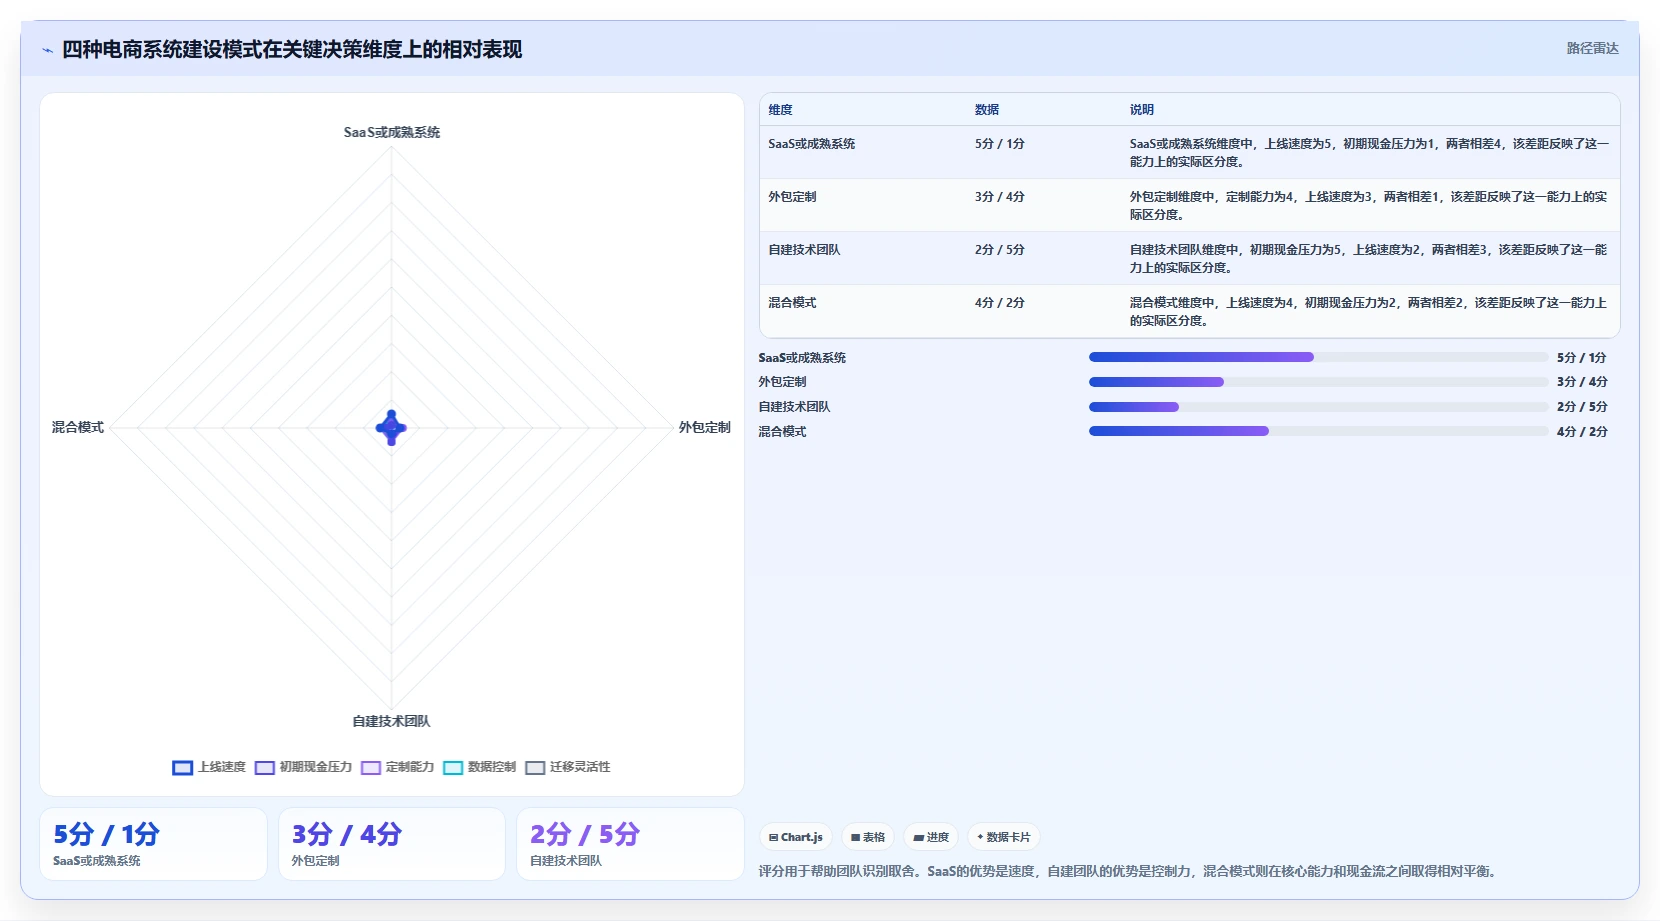Open the 3分 / 4分 外包定制 data card

tap(391, 844)
